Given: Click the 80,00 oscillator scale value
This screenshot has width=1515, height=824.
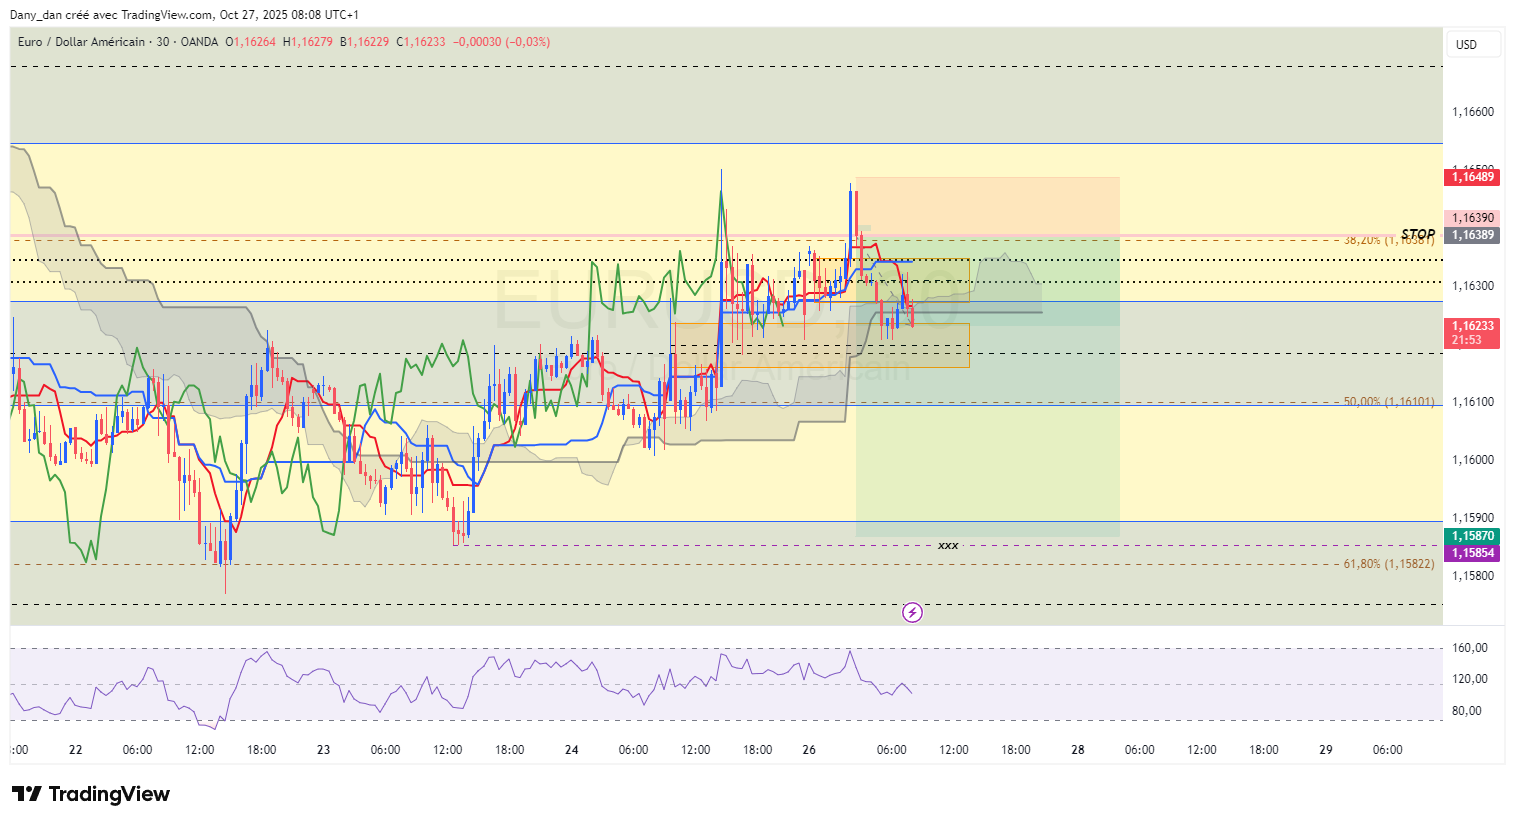Looking at the screenshot, I should (x=1467, y=711).
